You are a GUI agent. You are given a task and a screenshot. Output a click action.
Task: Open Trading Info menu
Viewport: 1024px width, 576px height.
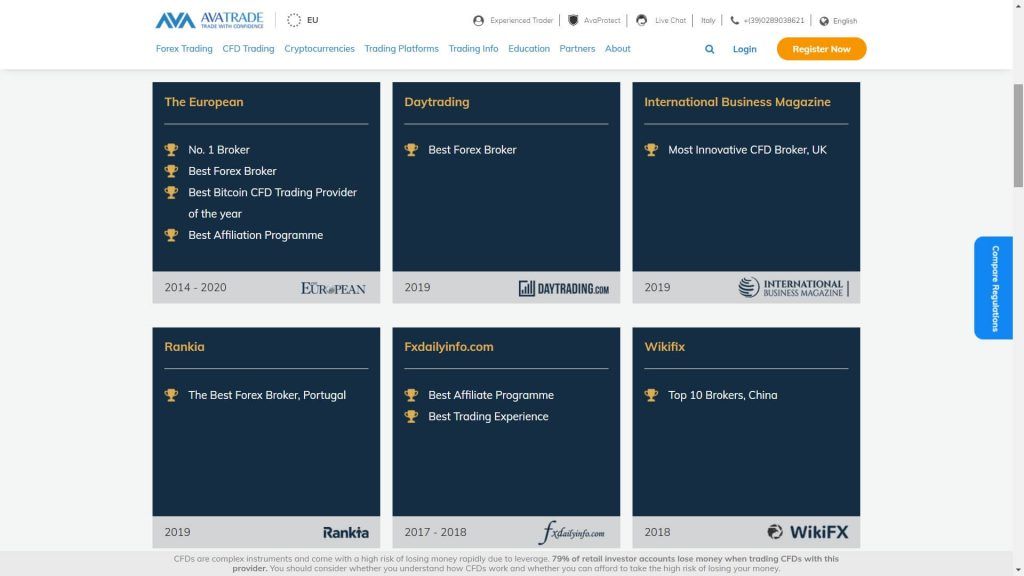pyautogui.click(x=473, y=49)
